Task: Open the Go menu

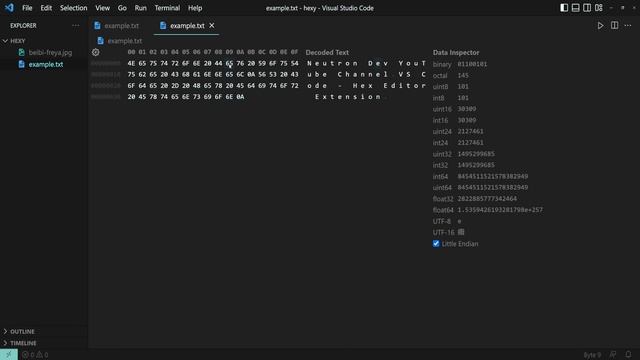Action: coord(122,8)
